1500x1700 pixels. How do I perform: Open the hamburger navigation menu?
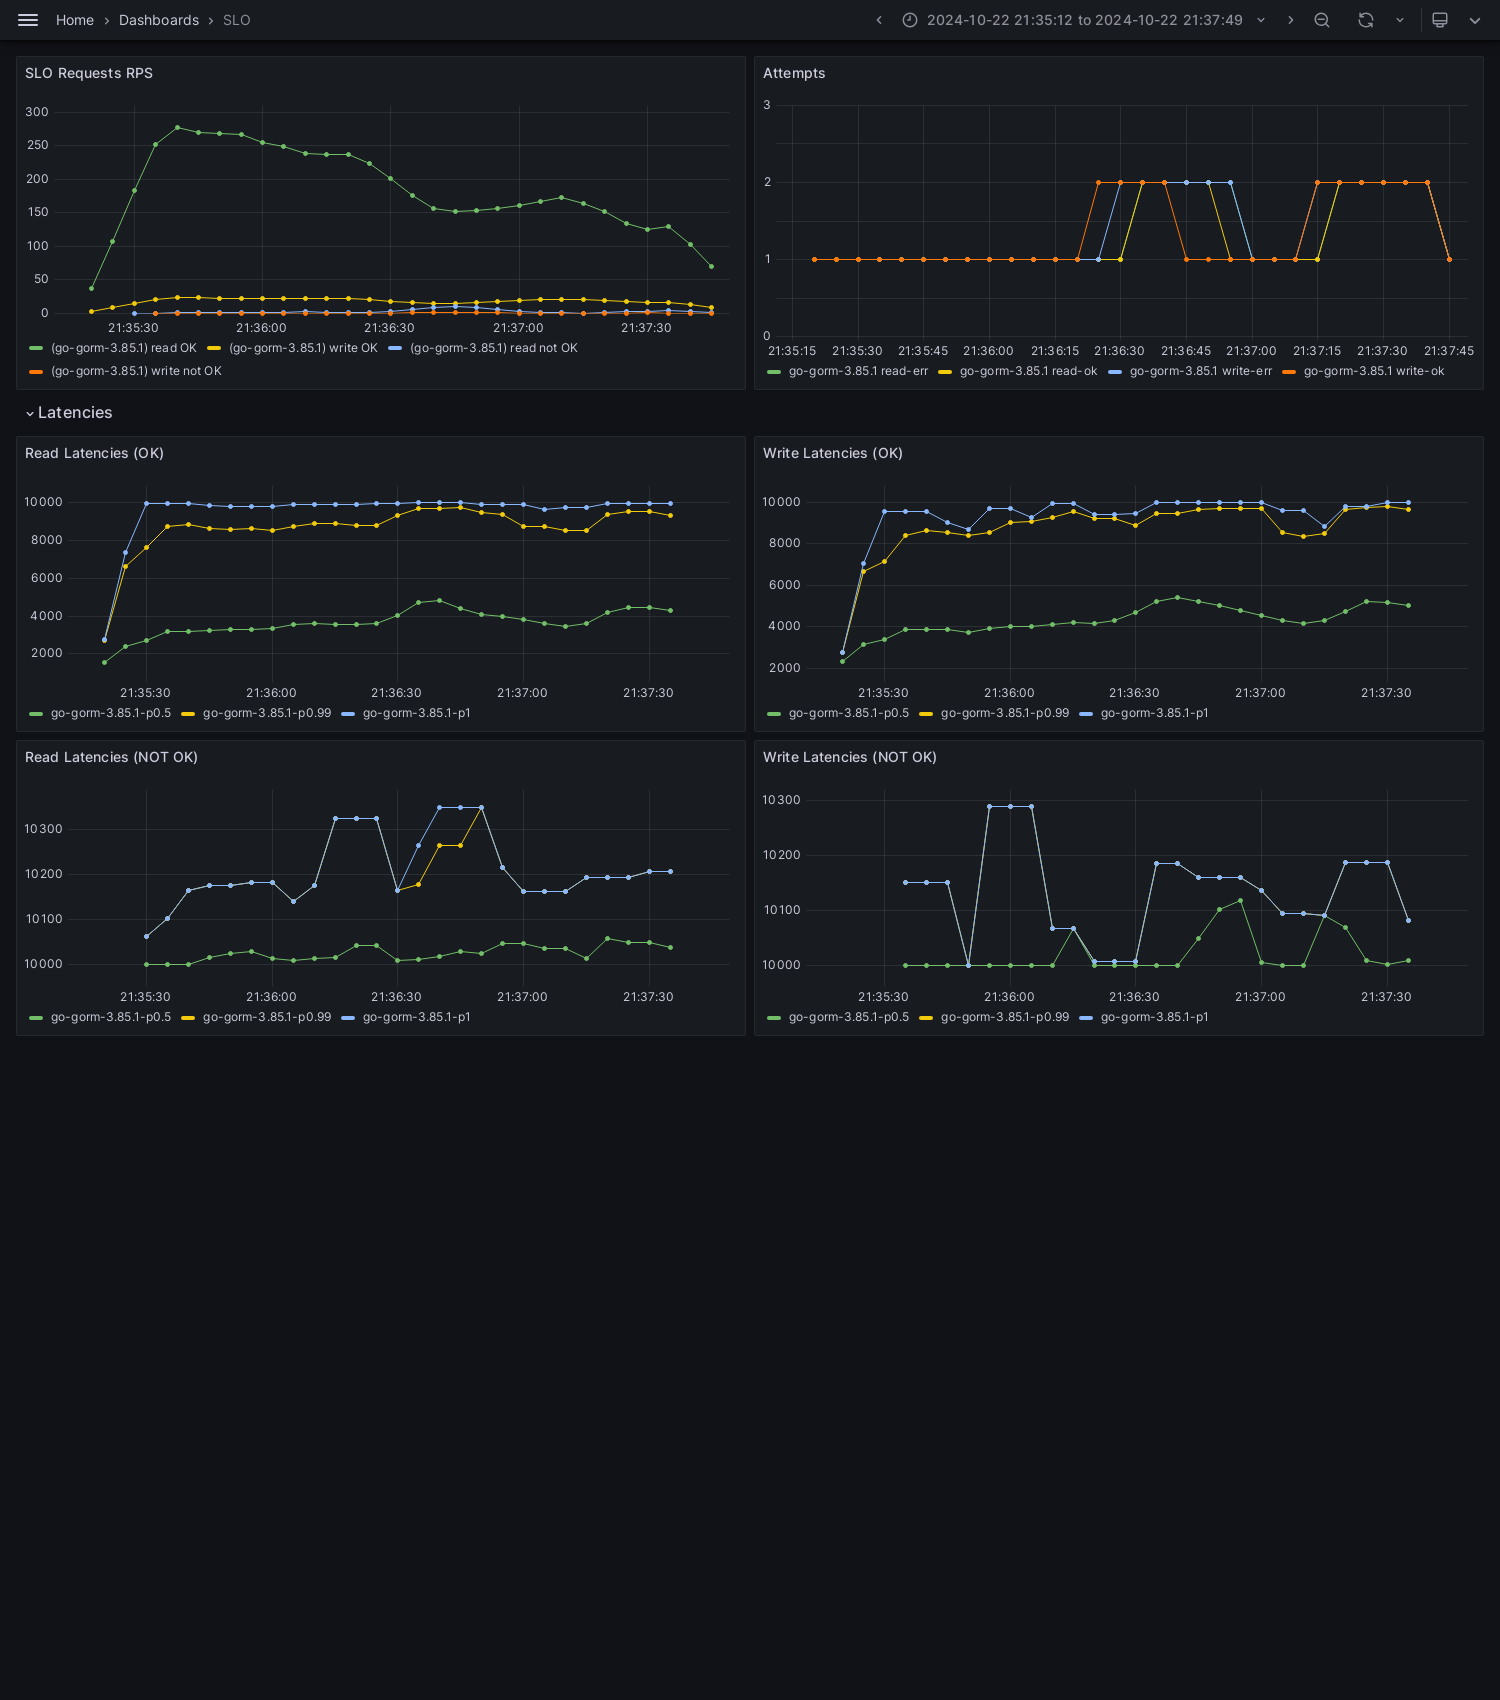(28, 20)
